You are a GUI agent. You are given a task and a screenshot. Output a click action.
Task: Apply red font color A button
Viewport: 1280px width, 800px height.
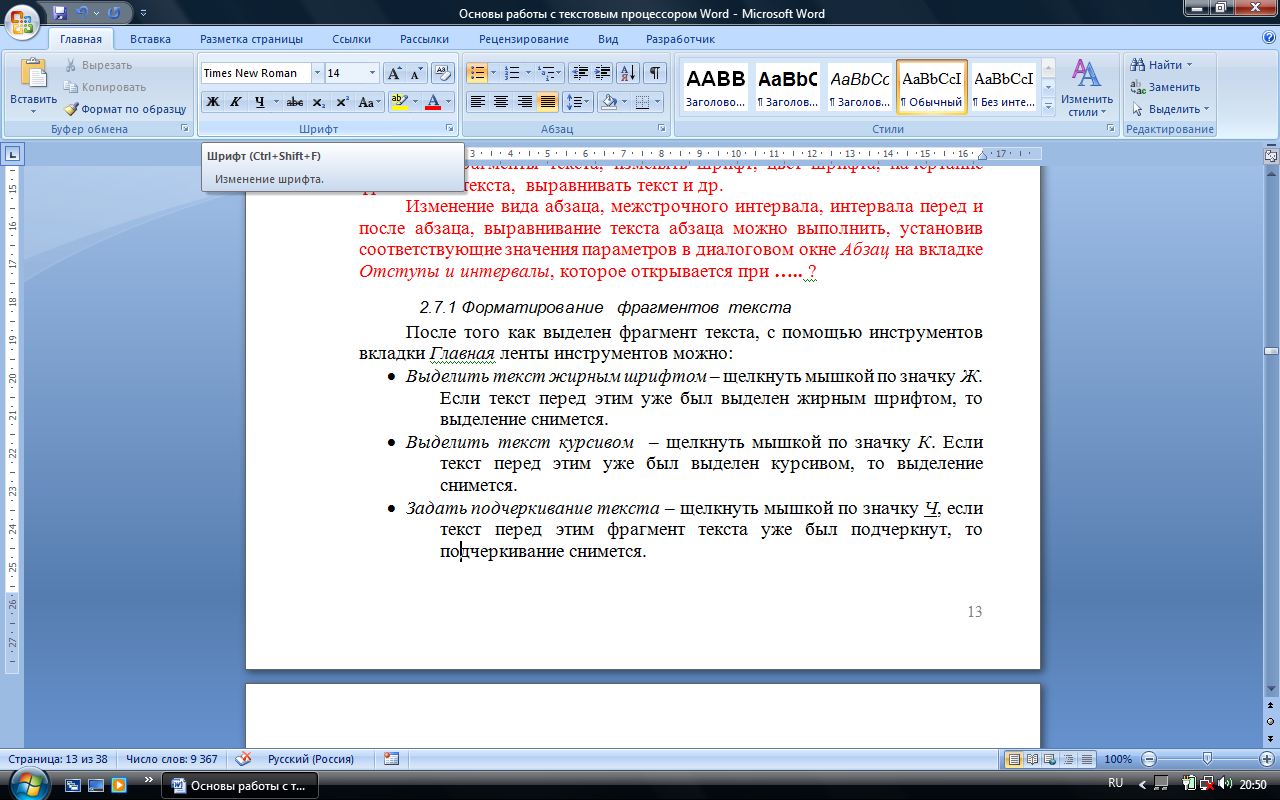(433, 102)
